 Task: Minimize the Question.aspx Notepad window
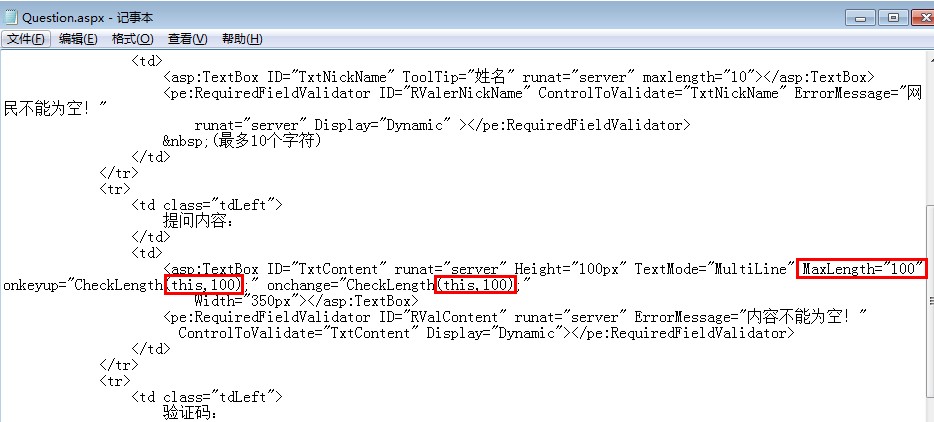click(861, 18)
